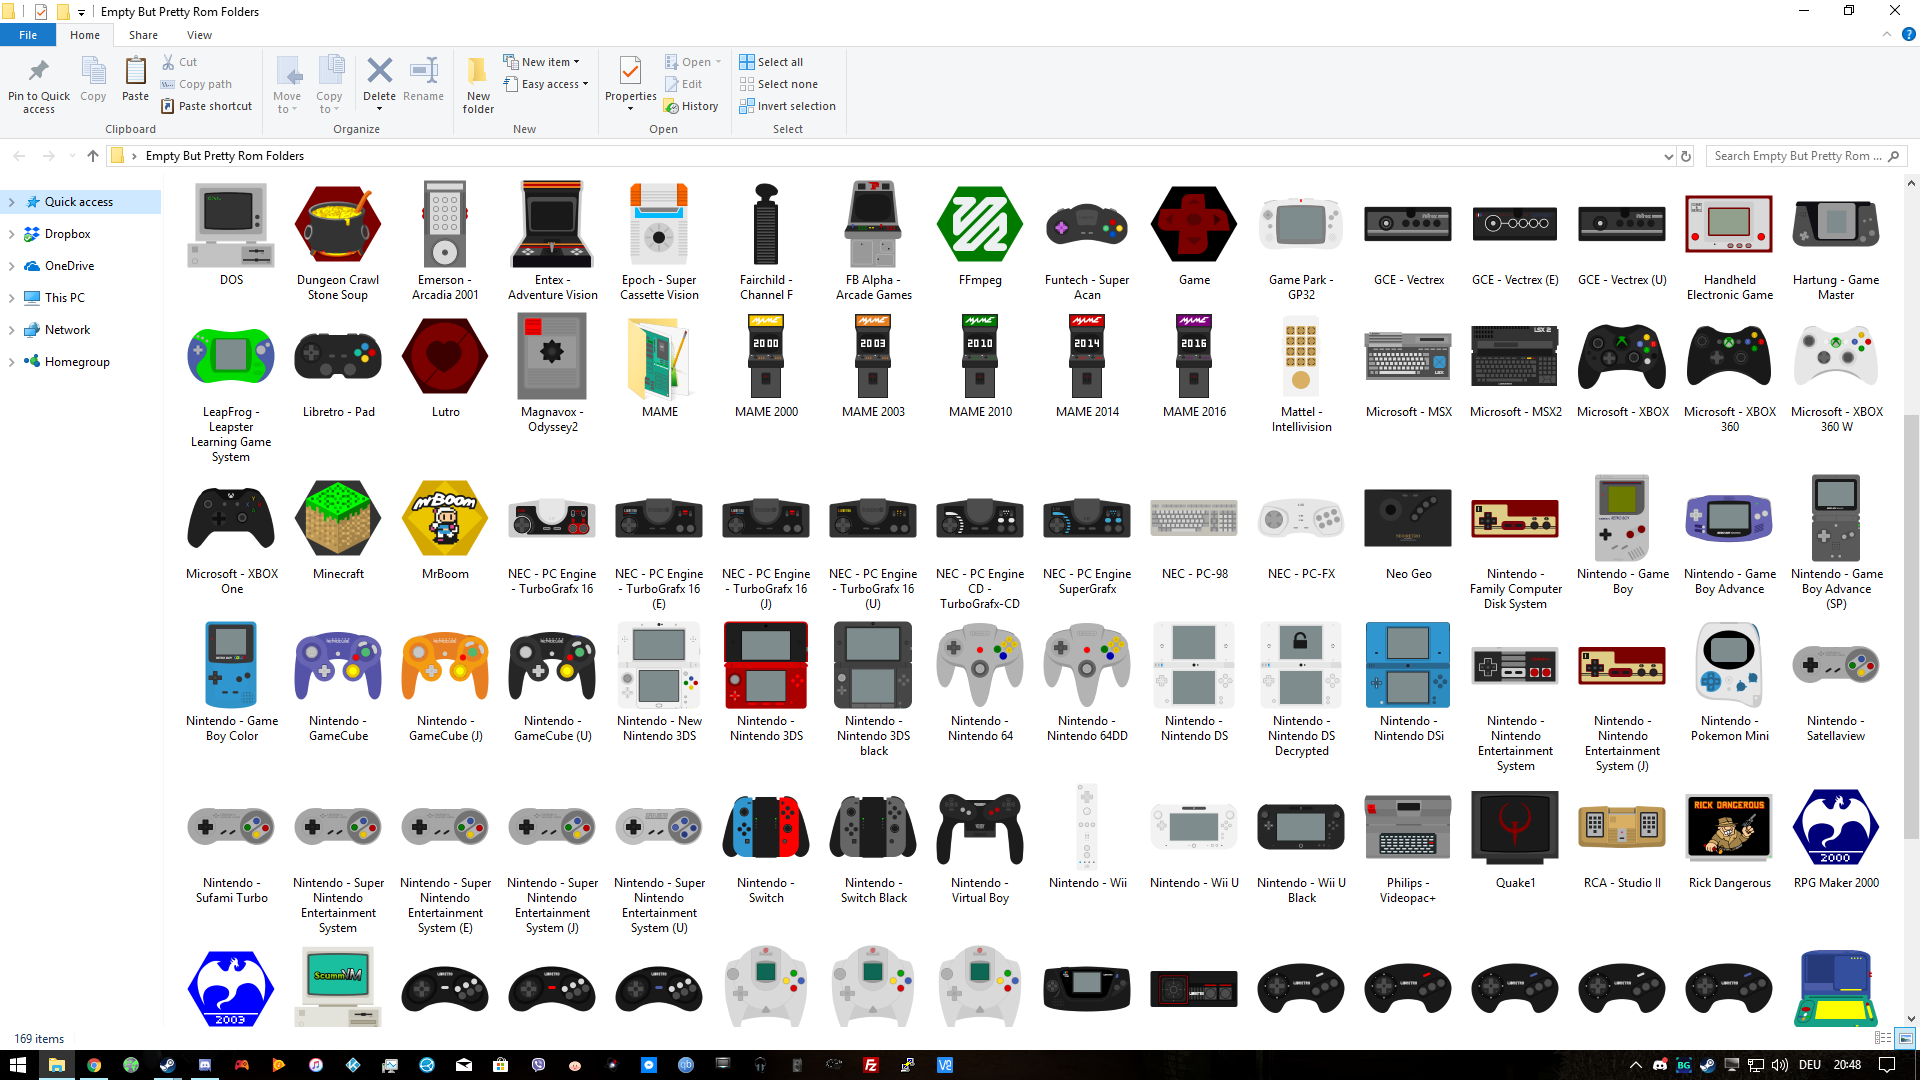Switch to the View tab
The image size is (1920, 1080).
click(x=199, y=34)
